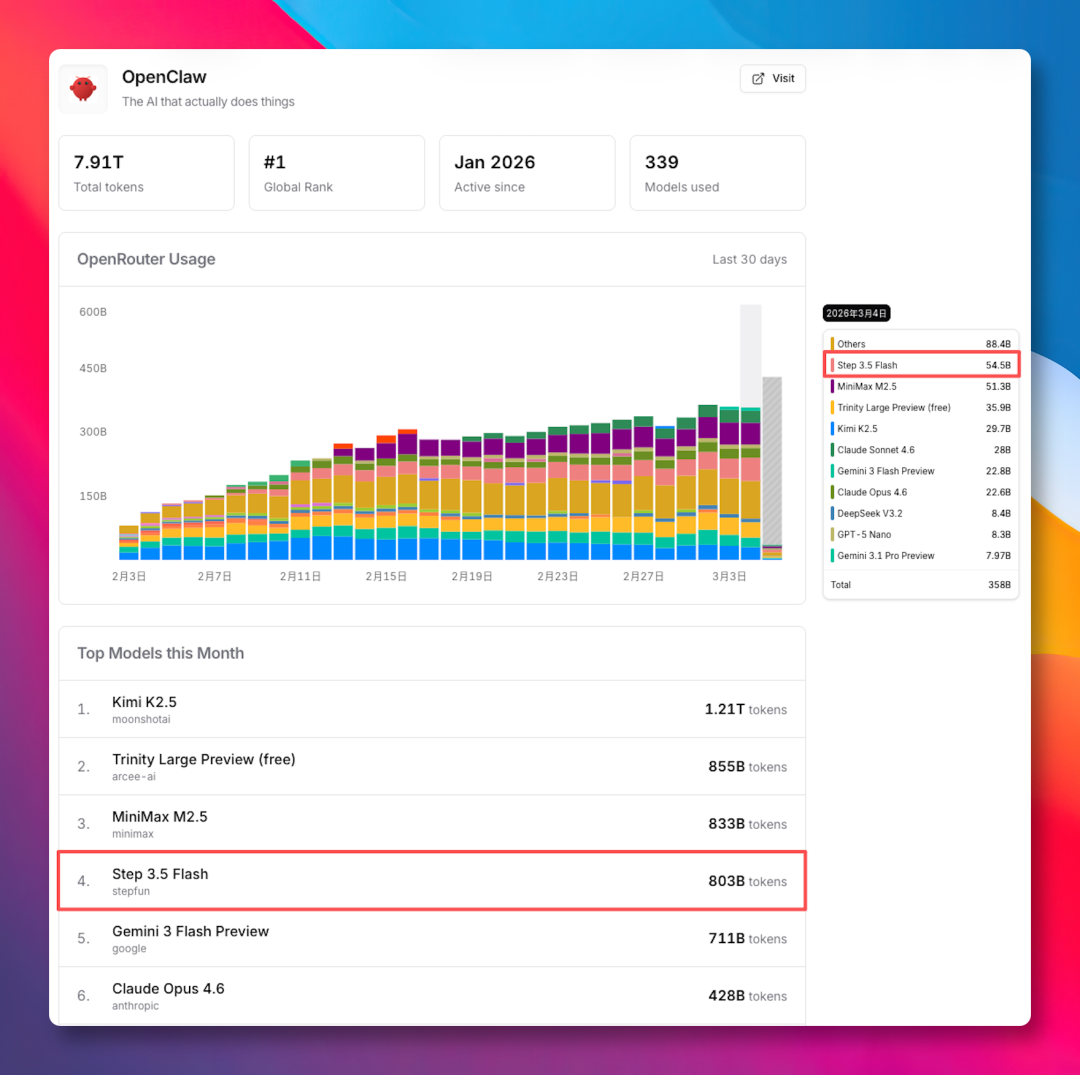The image size is (1080, 1075).
Task: Click the Kimi K2.5 blue legend marker
Action: [x=832, y=428]
